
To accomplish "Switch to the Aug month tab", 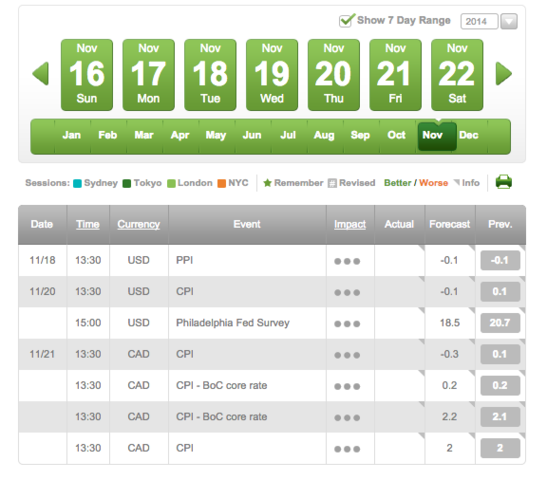I will pos(325,135).
